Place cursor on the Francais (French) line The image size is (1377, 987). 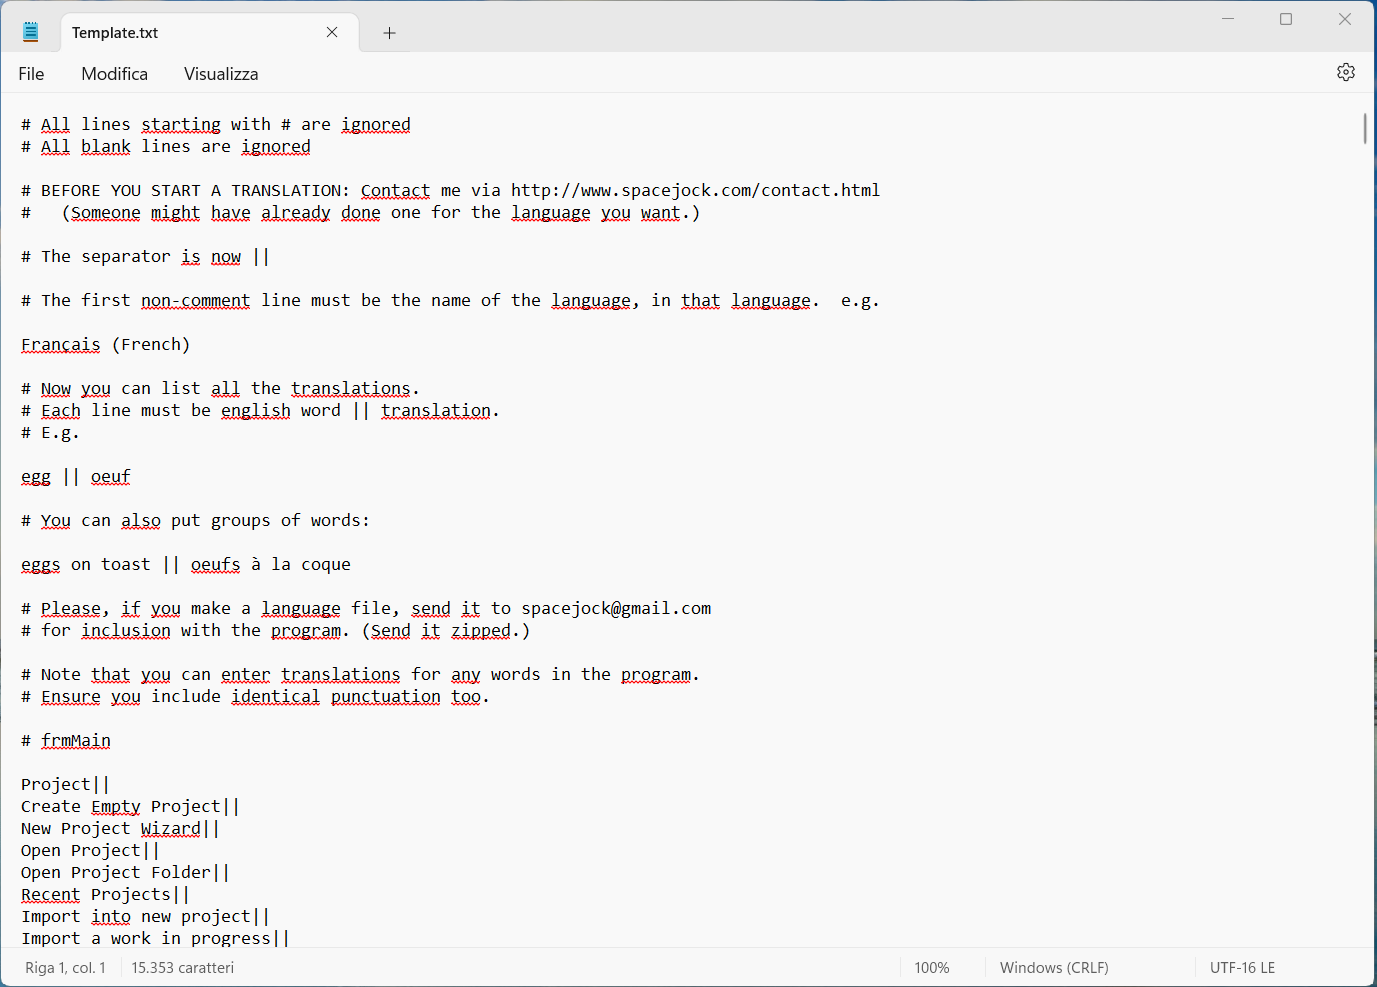pyautogui.click(x=105, y=344)
